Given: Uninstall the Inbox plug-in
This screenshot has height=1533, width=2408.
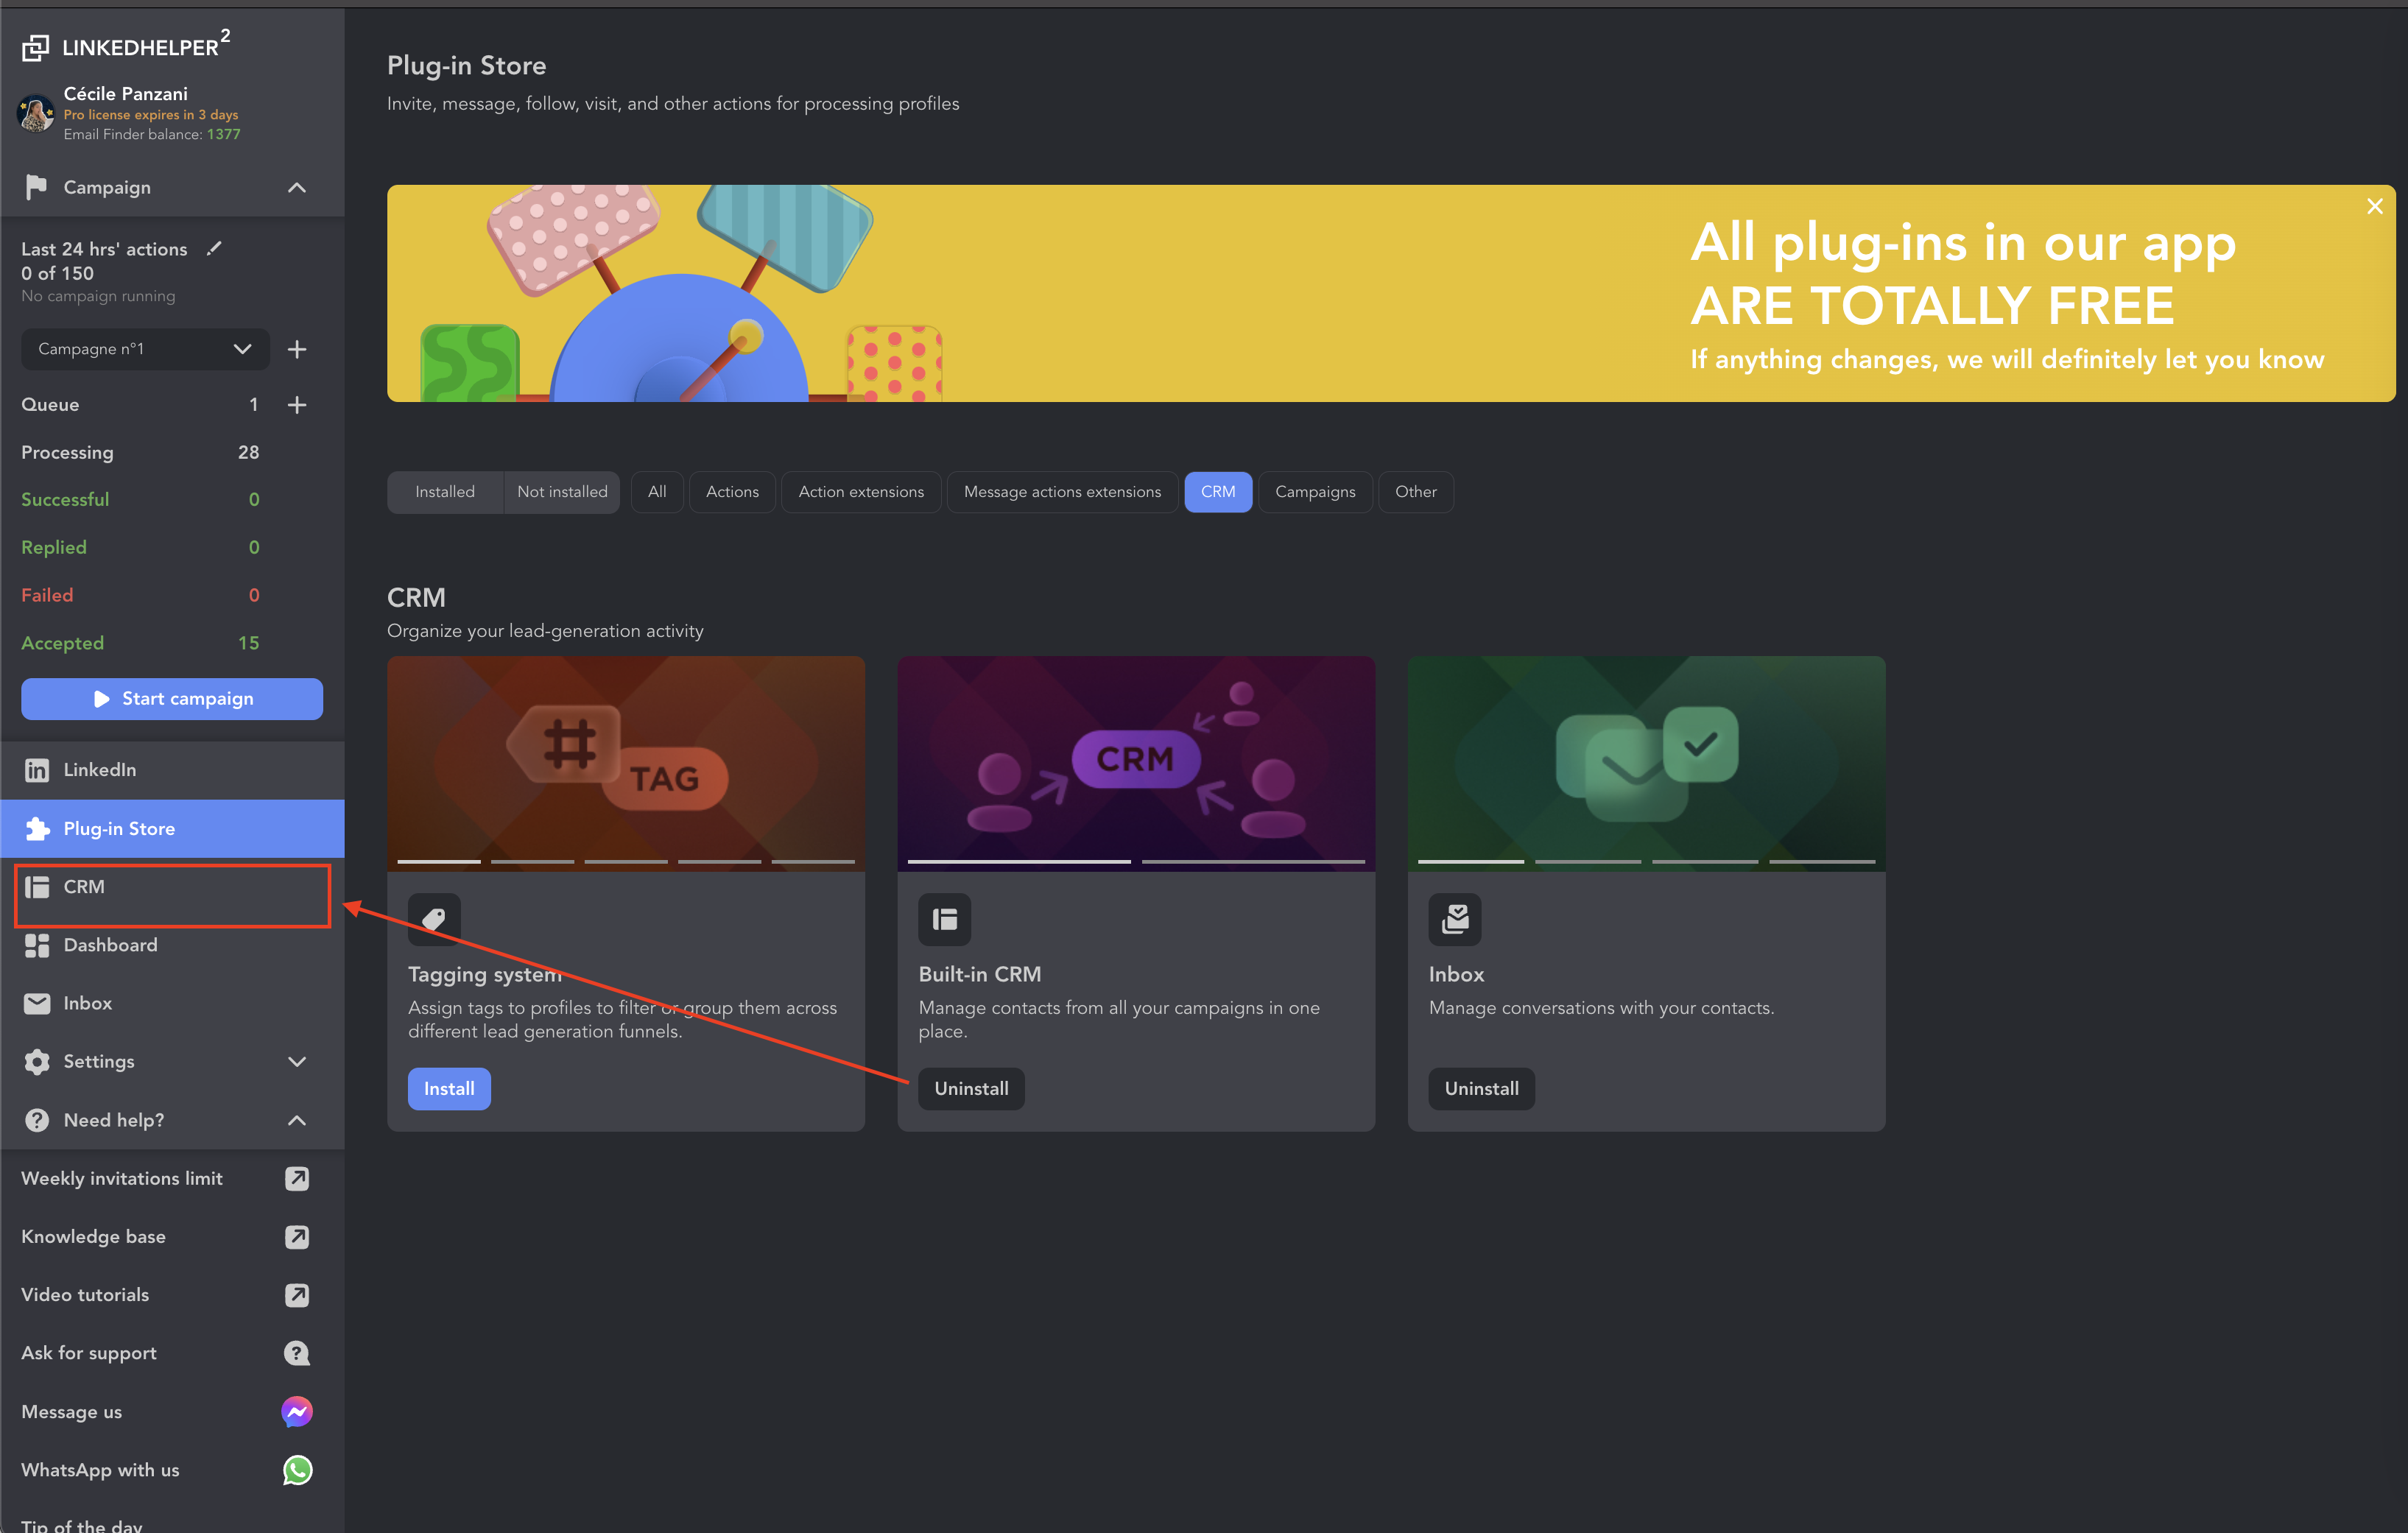Looking at the screenshot, I should point(1481,1088).
